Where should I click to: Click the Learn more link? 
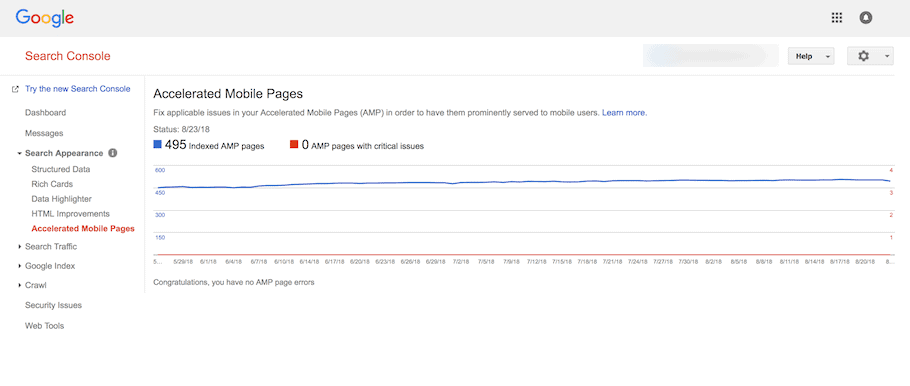624,113
